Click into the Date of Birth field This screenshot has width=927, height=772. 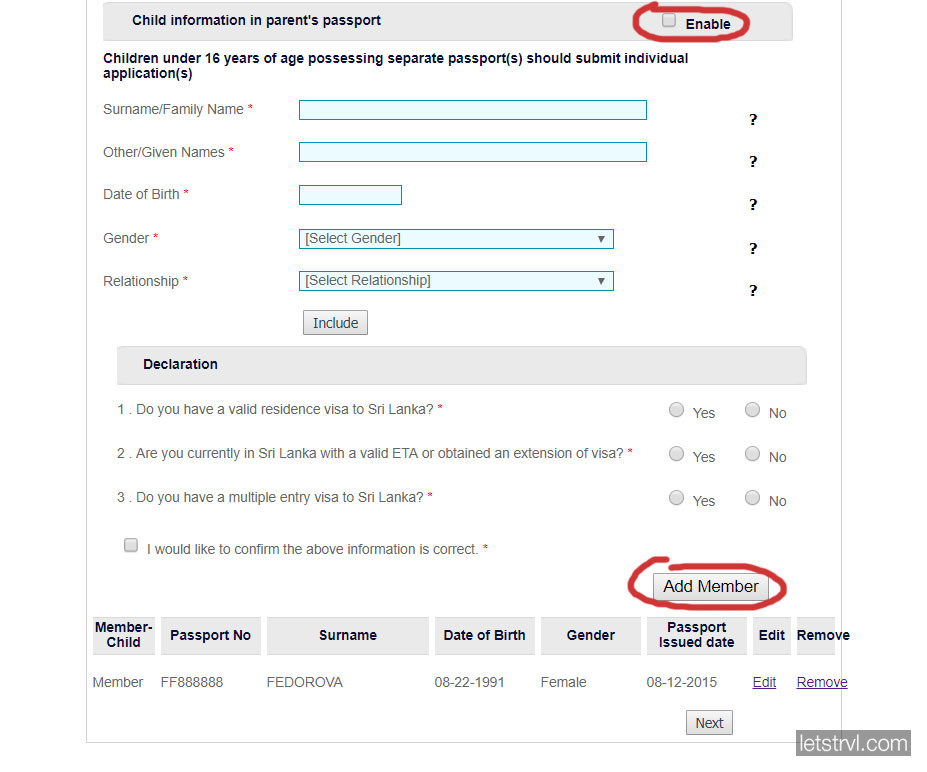point(350,195)
